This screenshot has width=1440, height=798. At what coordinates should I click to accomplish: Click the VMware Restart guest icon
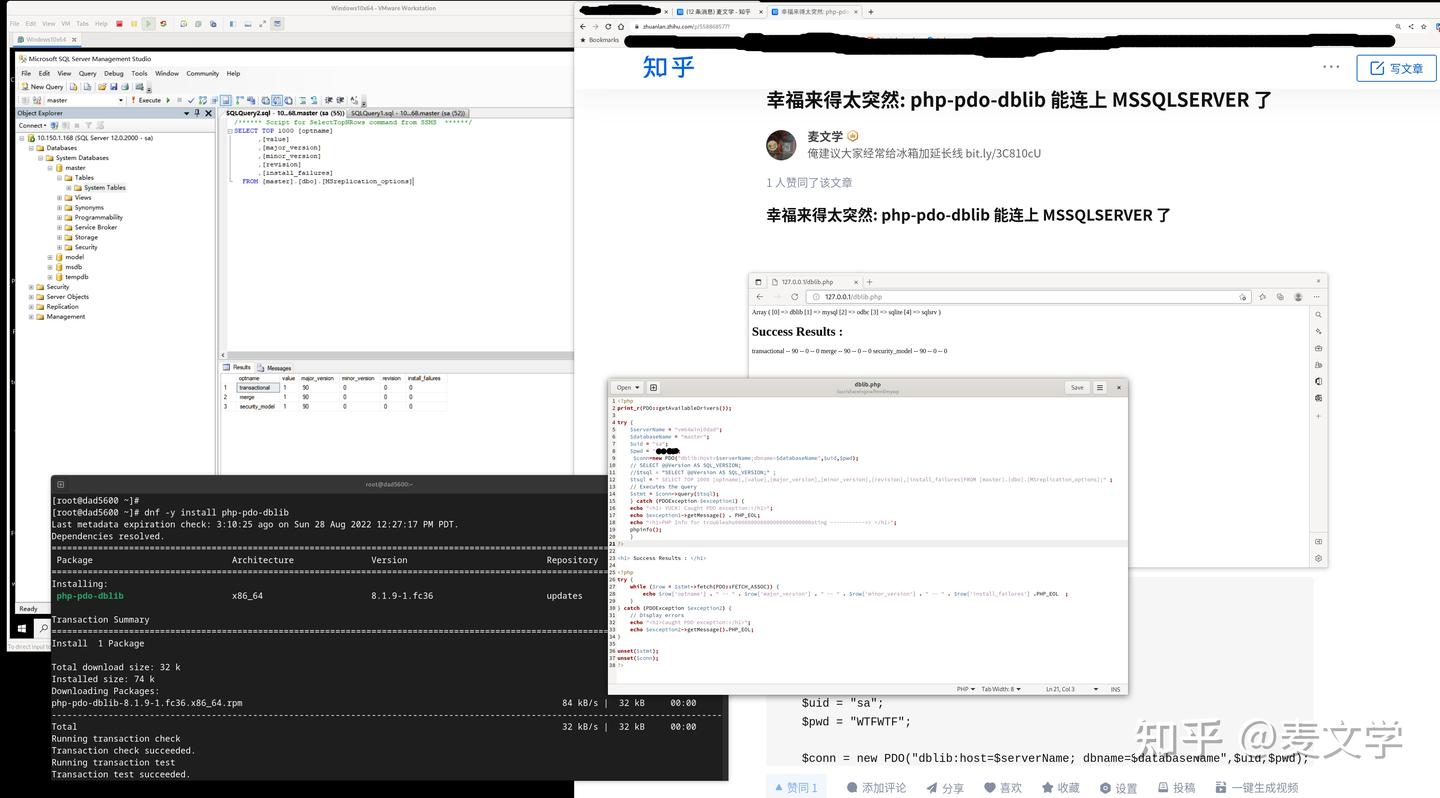tap(163, 24)
